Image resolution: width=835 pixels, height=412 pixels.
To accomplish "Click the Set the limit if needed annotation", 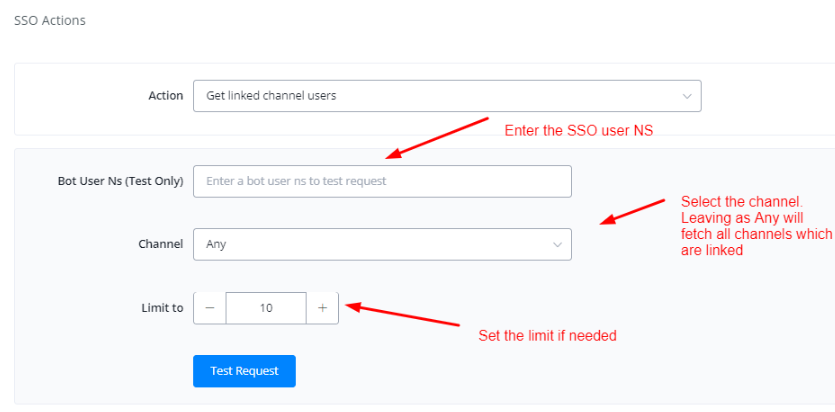I will (547, 336).
